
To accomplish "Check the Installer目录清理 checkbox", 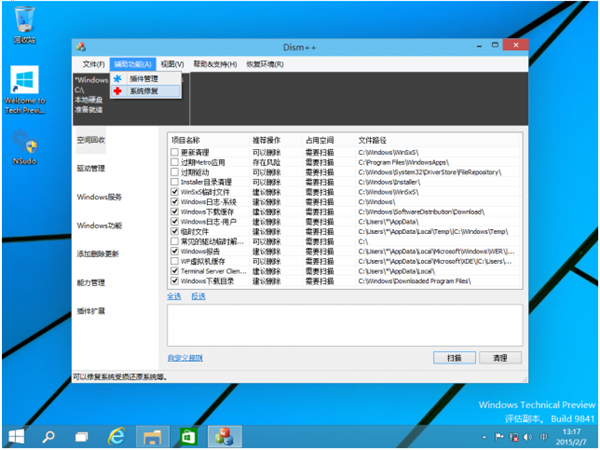I will tap(174, 182).
